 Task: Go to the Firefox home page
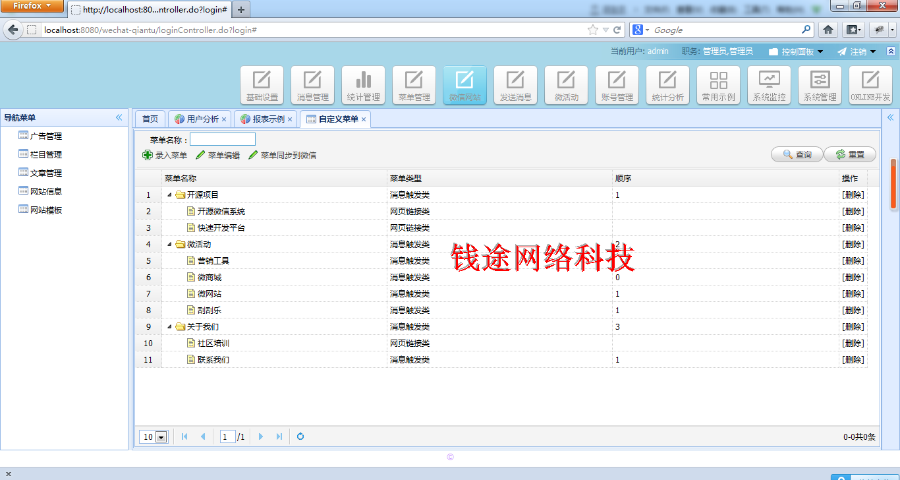(x=828, y=30)
